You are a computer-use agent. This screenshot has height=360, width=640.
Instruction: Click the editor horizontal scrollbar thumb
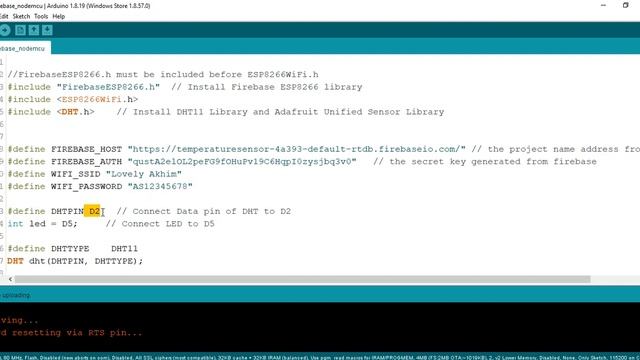[x=302, y=279]
